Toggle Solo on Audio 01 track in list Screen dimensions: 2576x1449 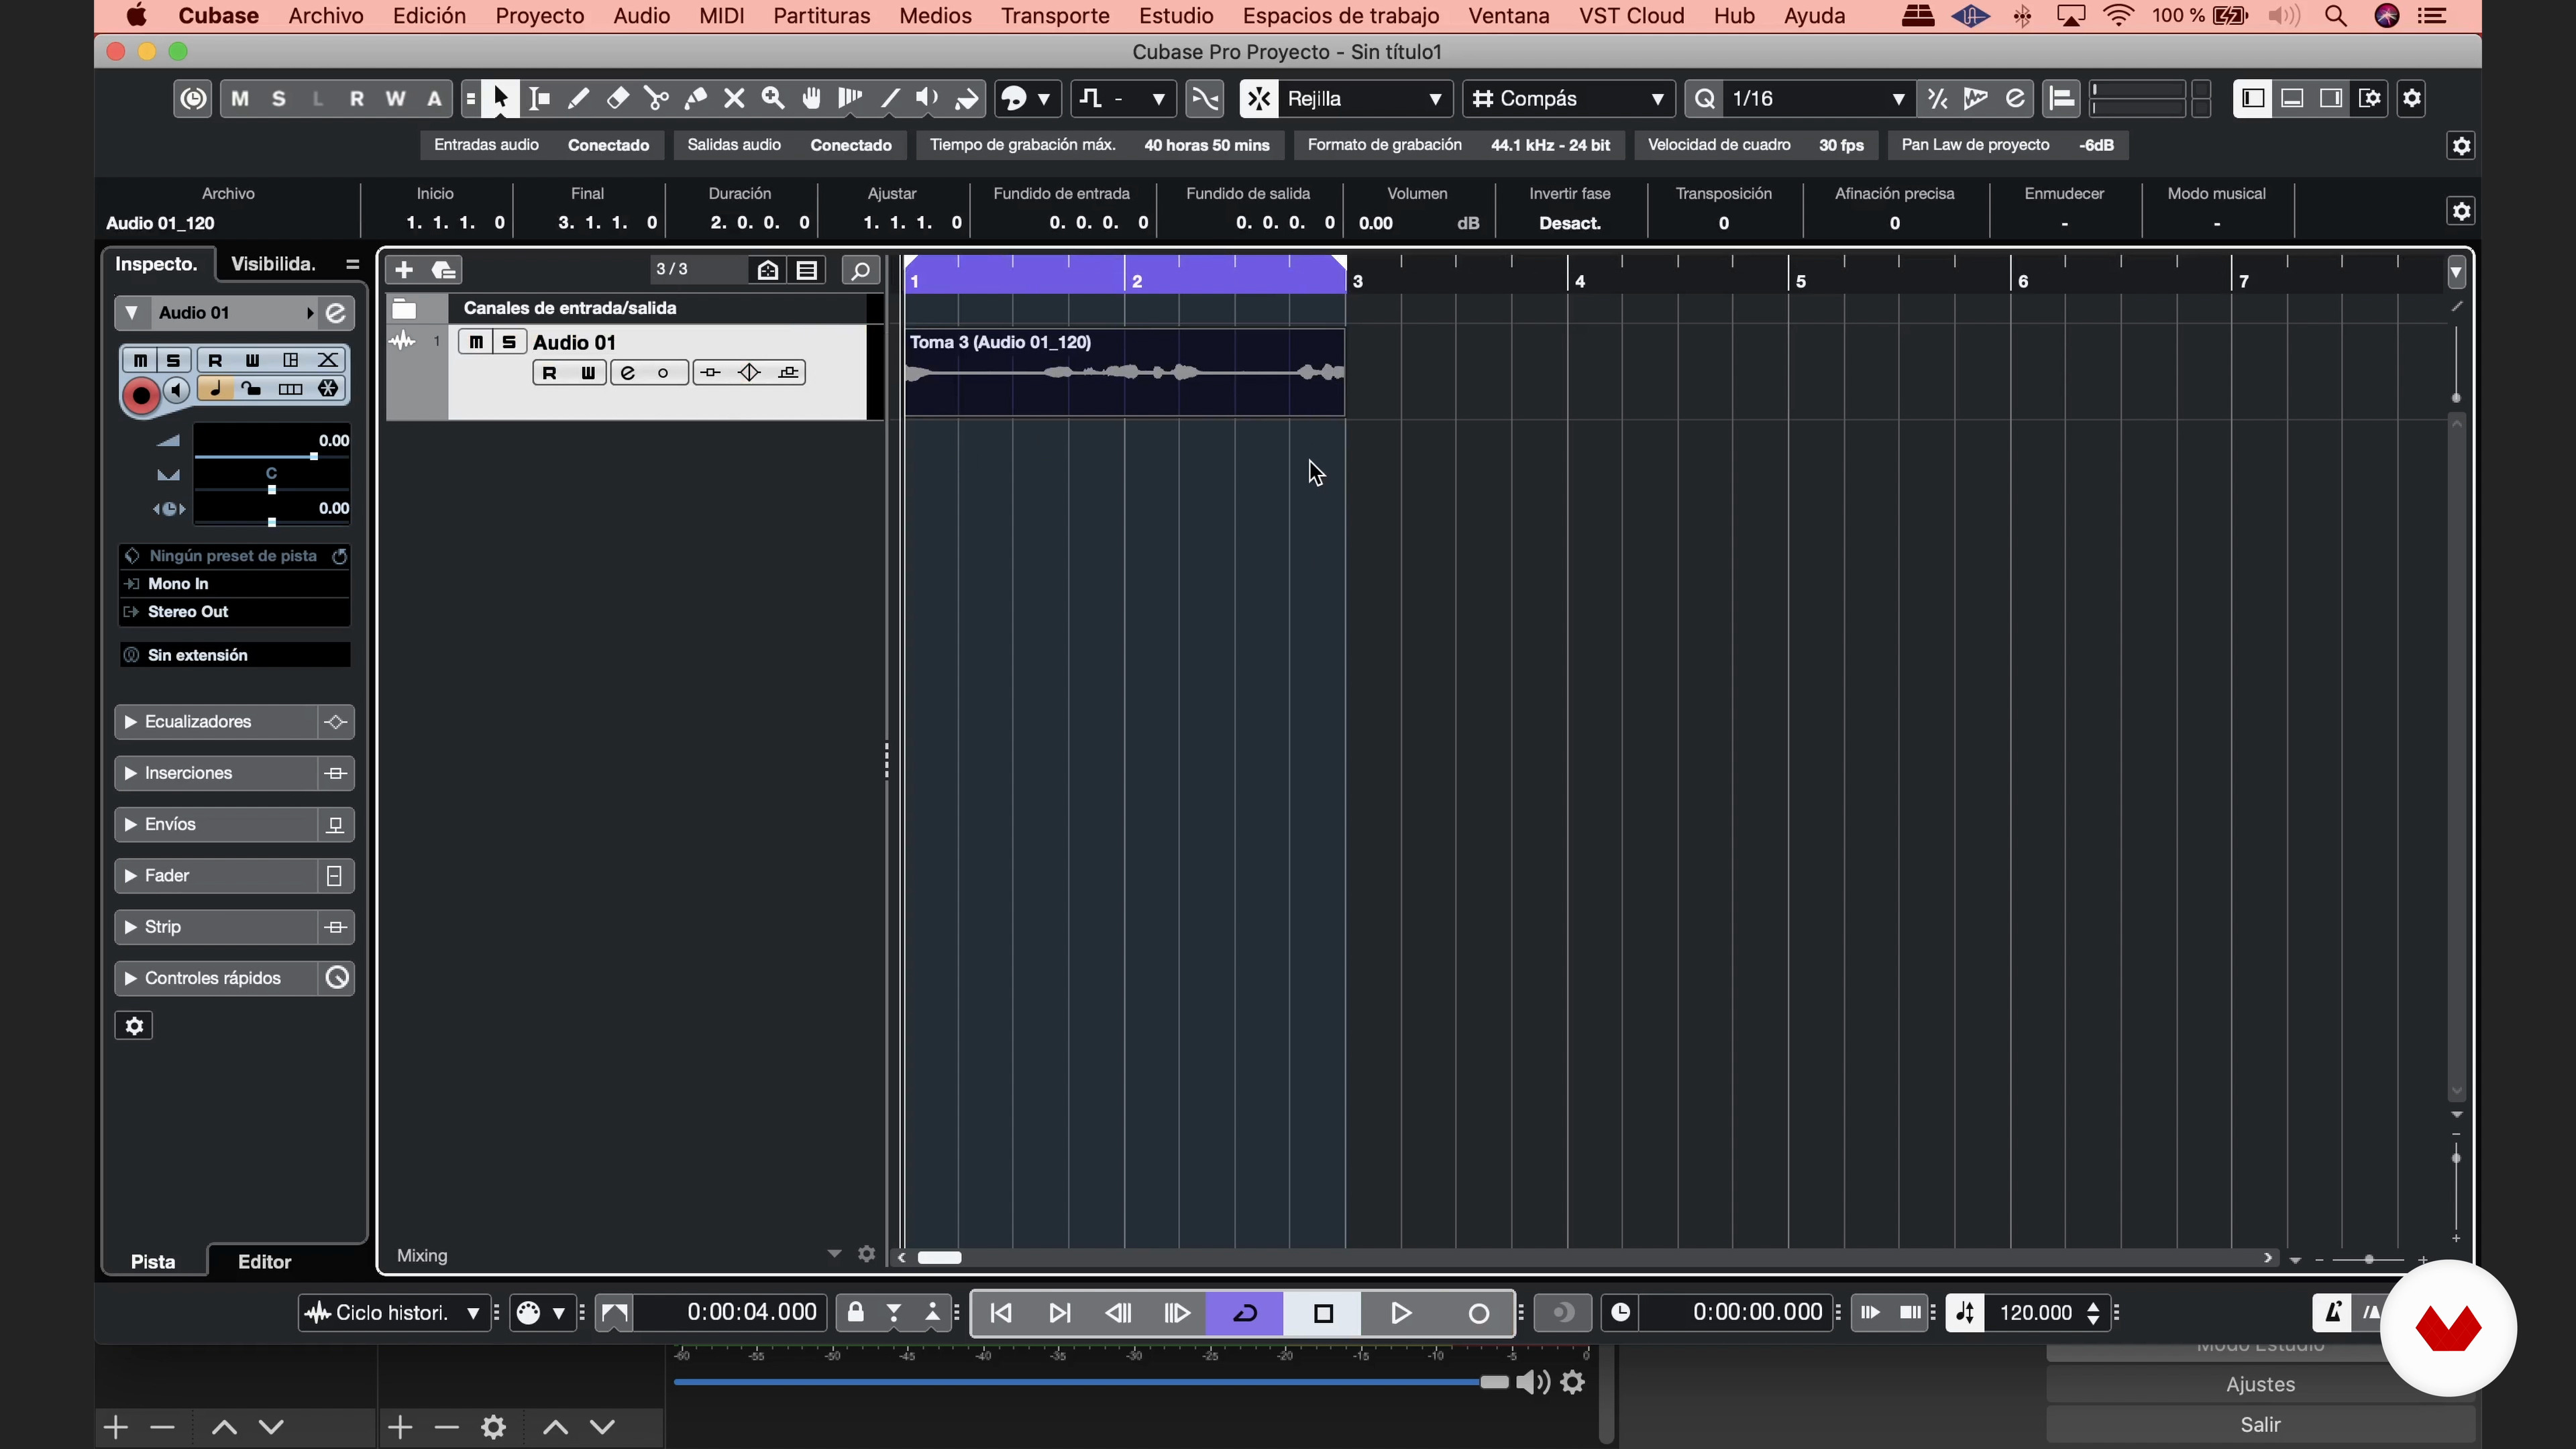point(509,342)
